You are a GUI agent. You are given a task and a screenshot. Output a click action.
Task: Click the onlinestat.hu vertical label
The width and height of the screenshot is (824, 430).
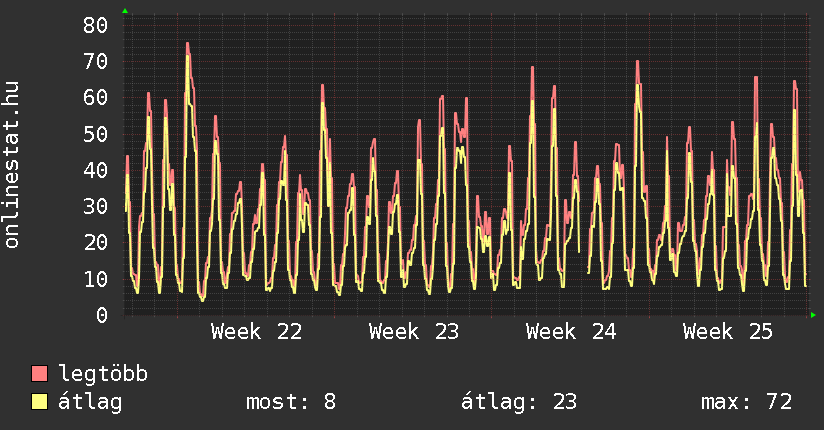click(12, 164)
